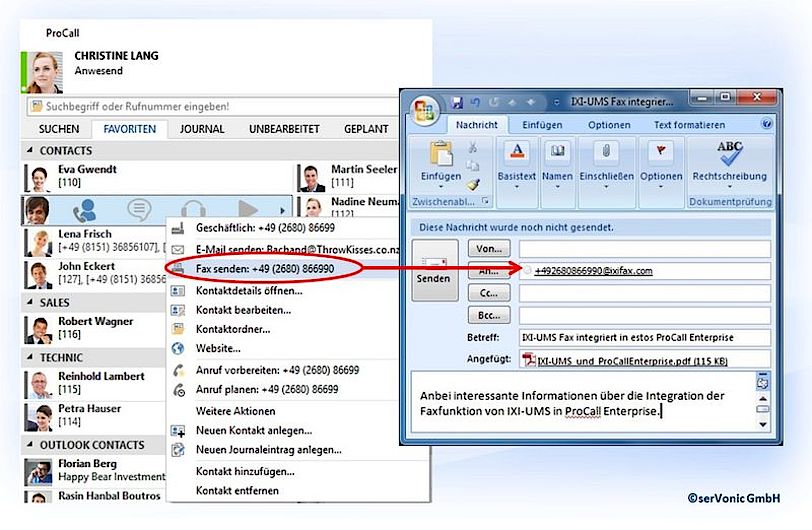Click the chat bubble icon on the selected contact

tap(139, 209)
